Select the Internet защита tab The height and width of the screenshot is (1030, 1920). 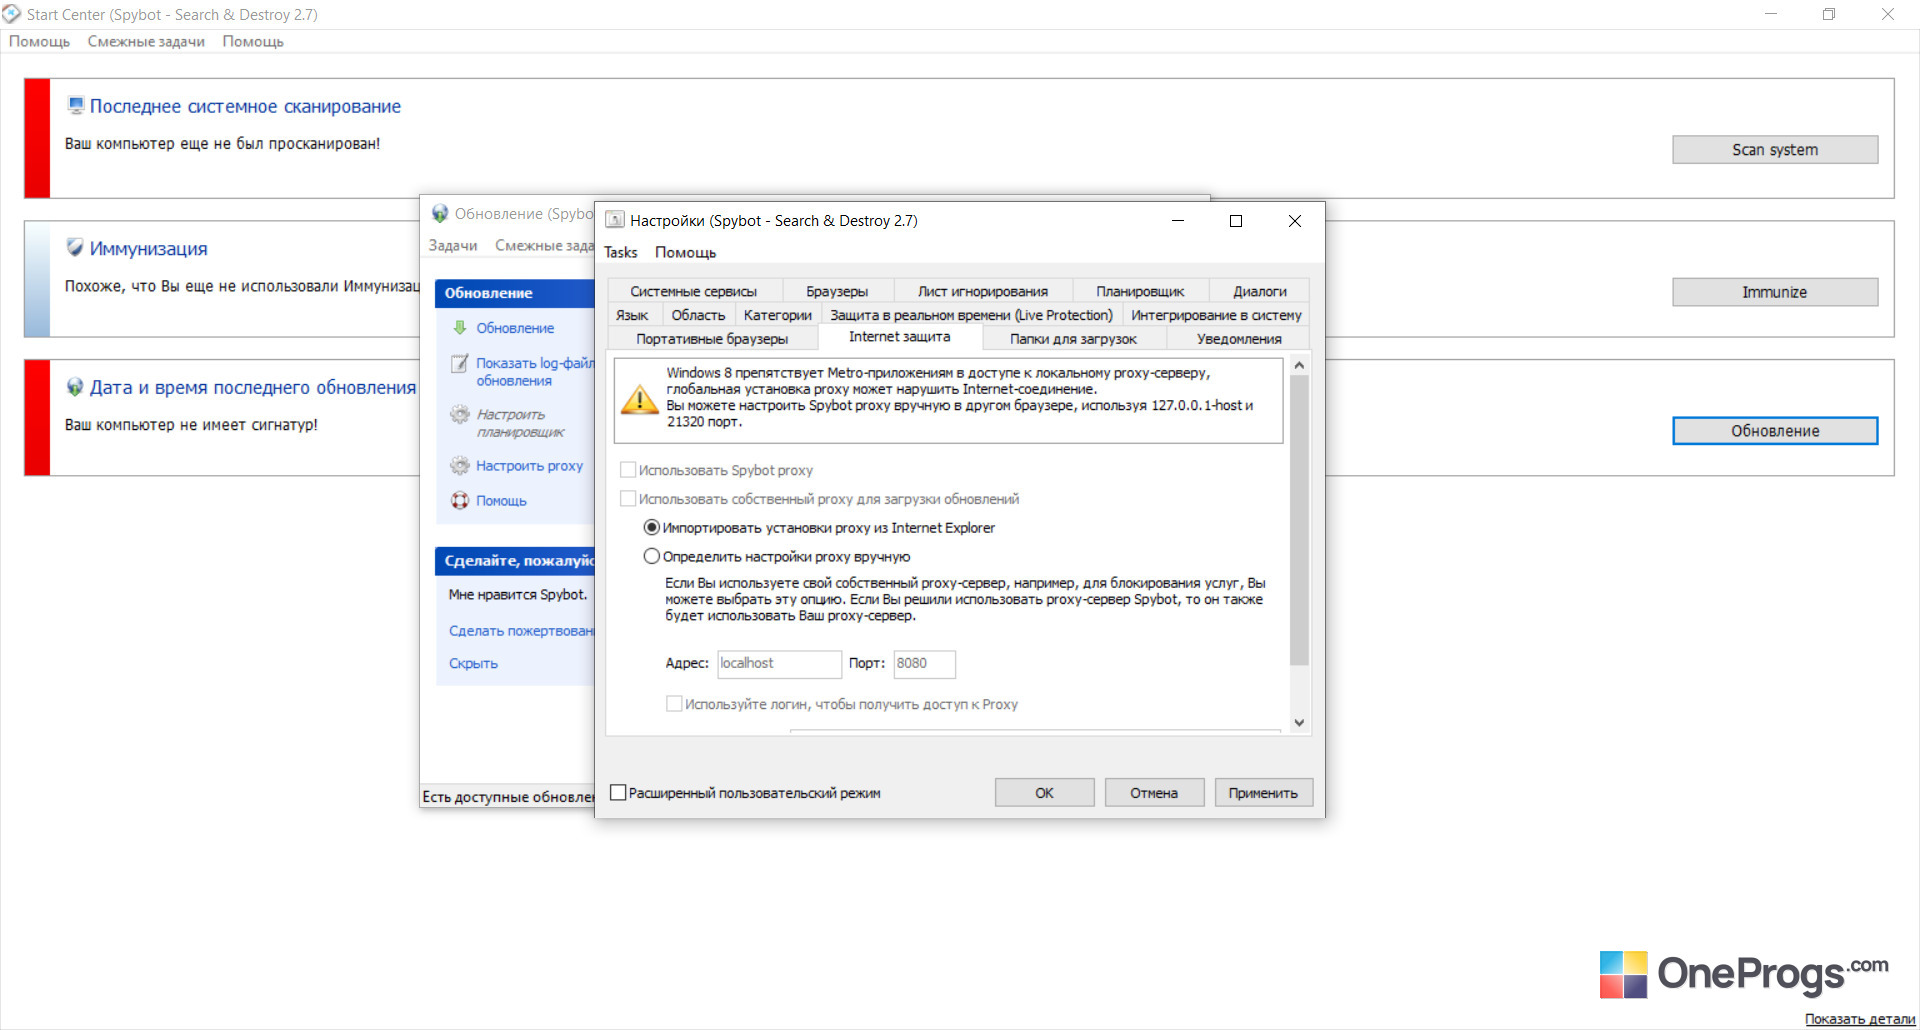[x=900, y=337]
